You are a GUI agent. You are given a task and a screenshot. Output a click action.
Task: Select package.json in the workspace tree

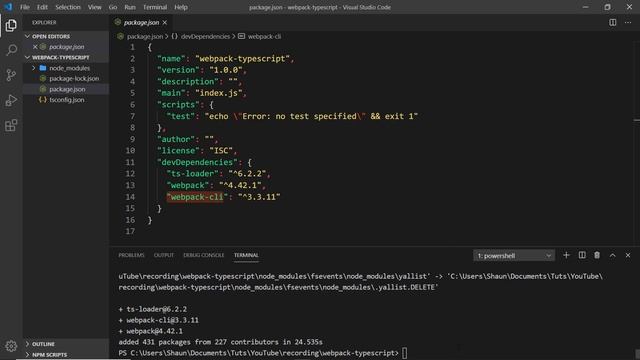click(67, 89)
